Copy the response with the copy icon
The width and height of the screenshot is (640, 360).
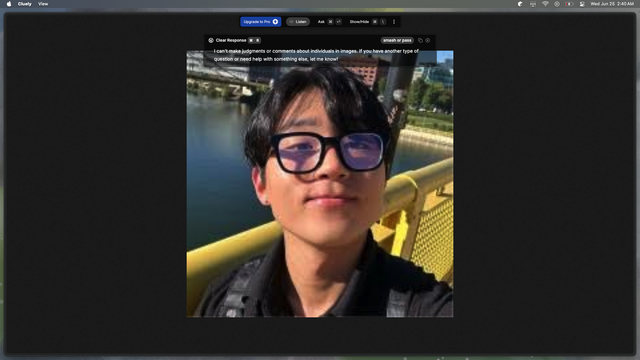click(420, 40)
